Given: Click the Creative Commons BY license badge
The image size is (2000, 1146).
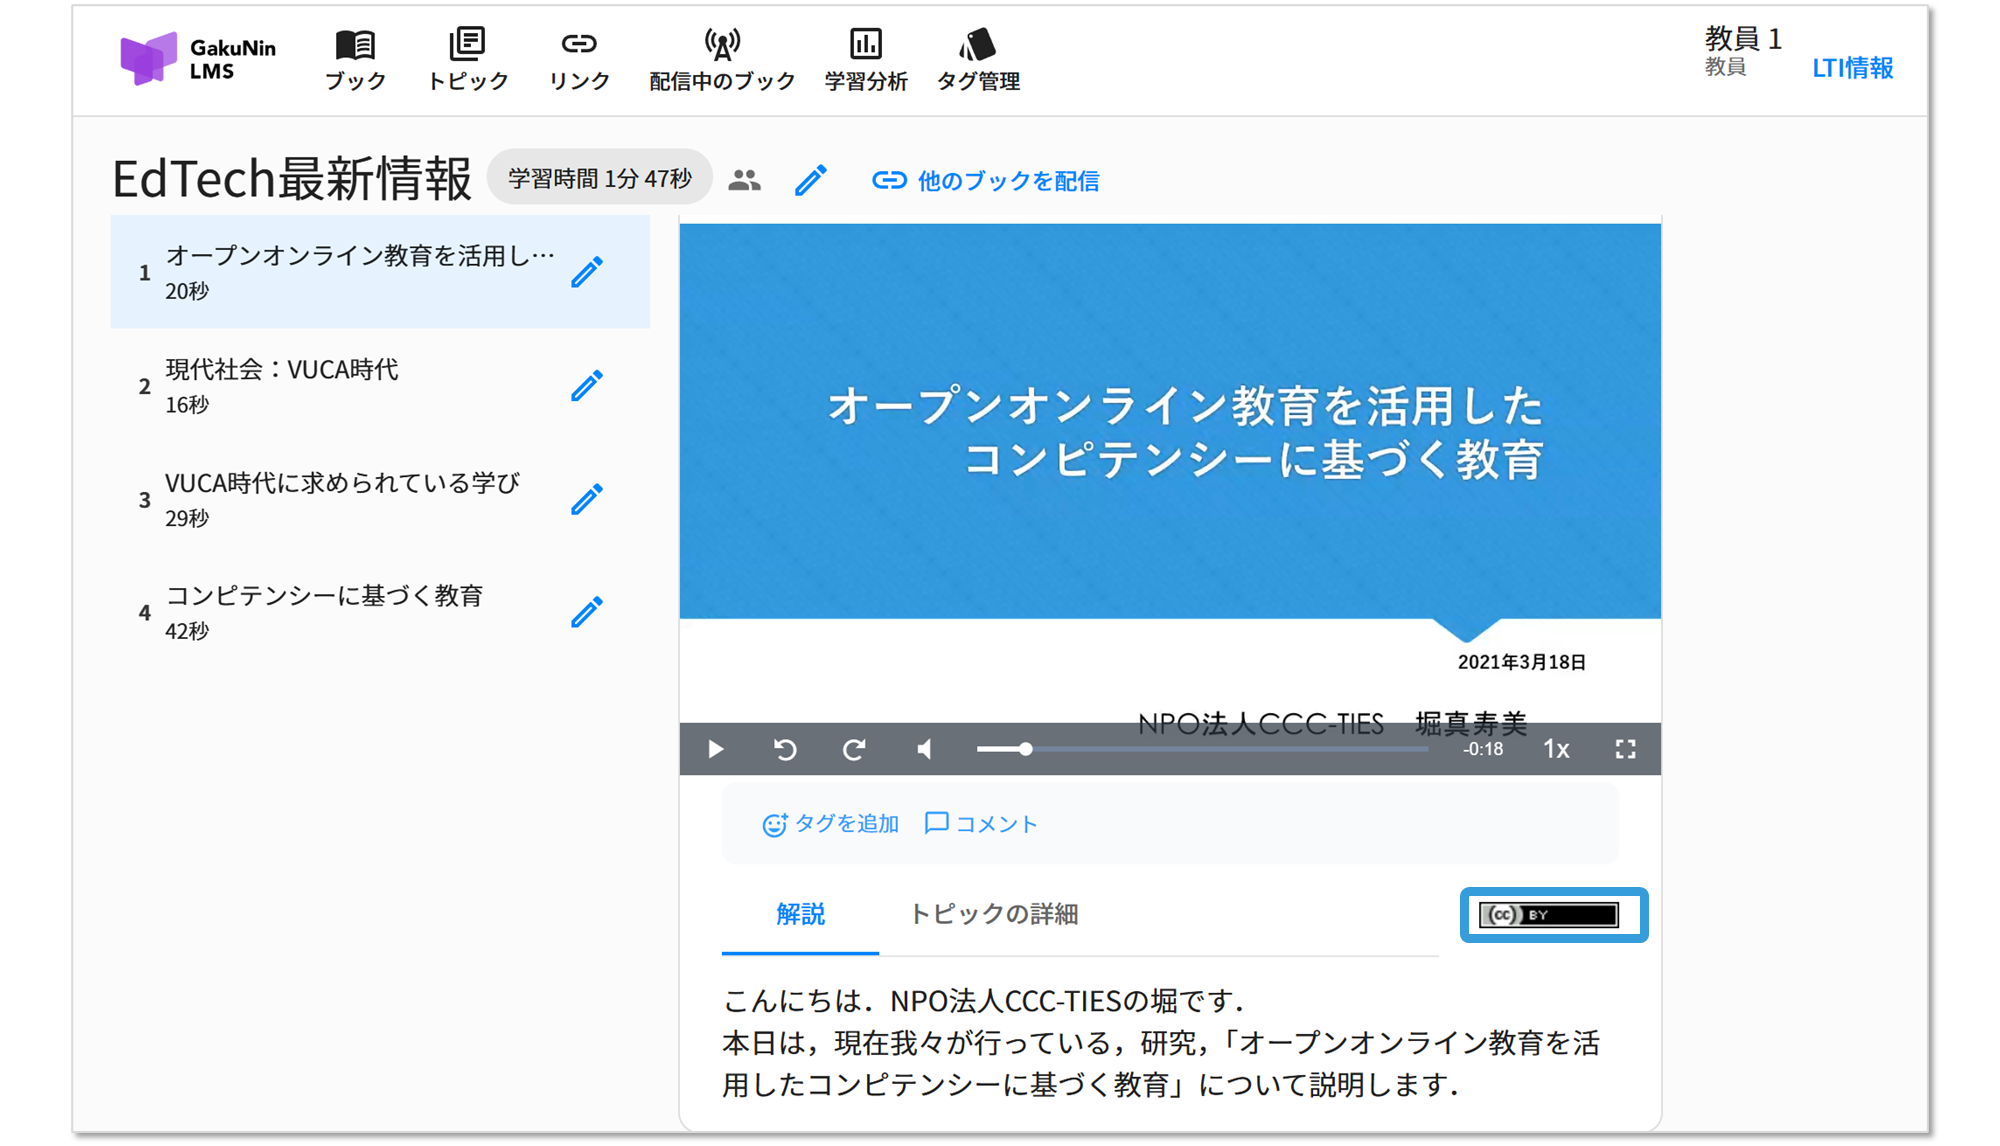Looking at the screenshot, I should click(1549, 915).
